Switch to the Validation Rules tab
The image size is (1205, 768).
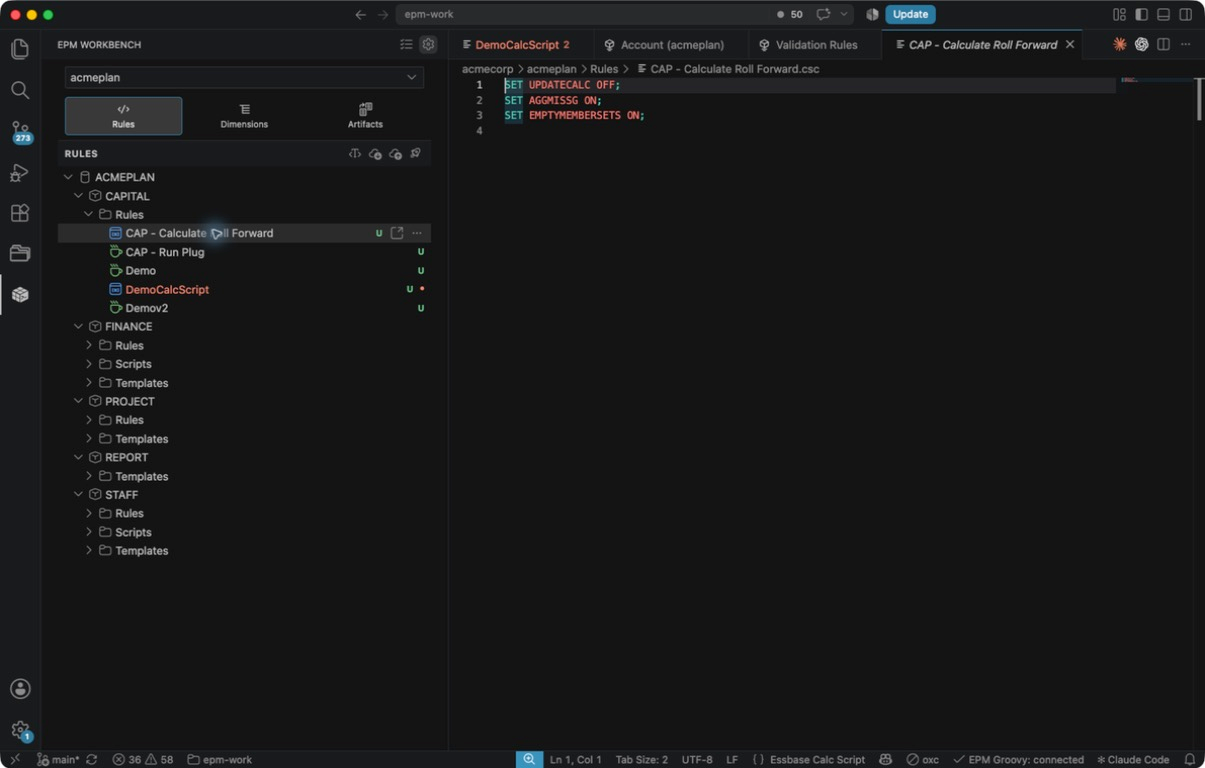click(x=815, y=45)
